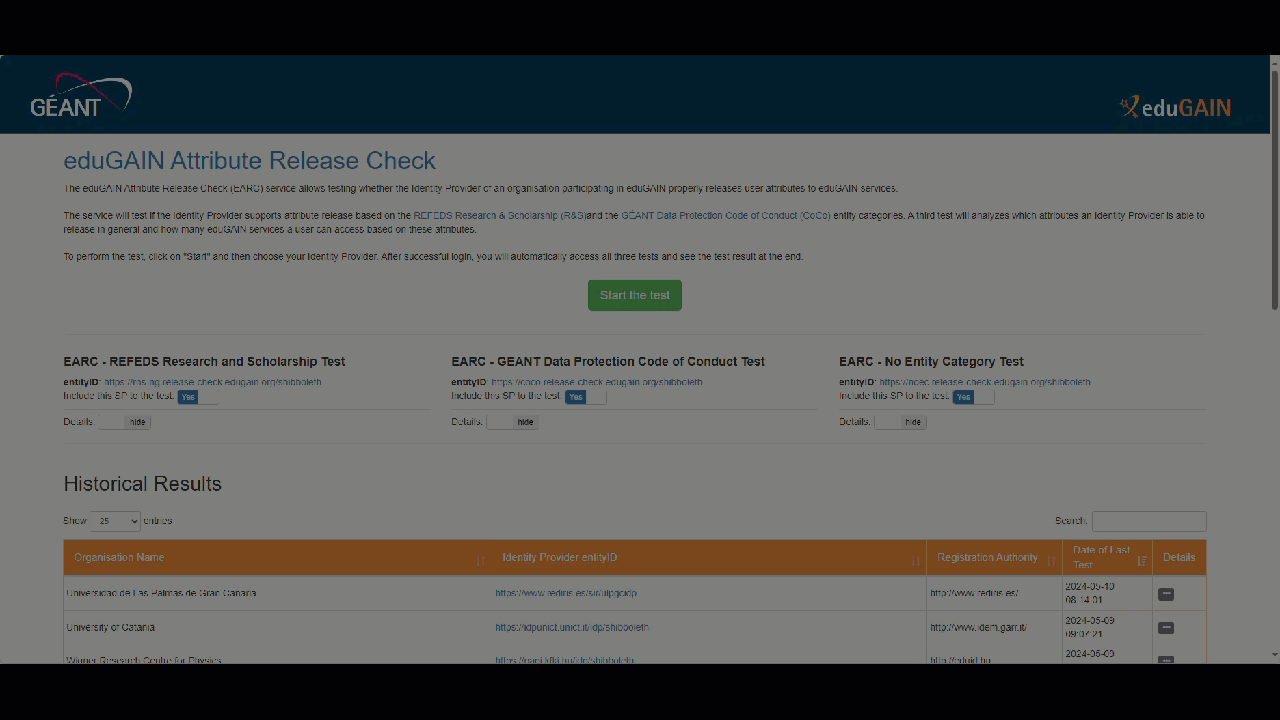The height and width of the screenshot is (720, 1280).
Task: Toggle include SP for Code of Conduct test
Action: 585,397
